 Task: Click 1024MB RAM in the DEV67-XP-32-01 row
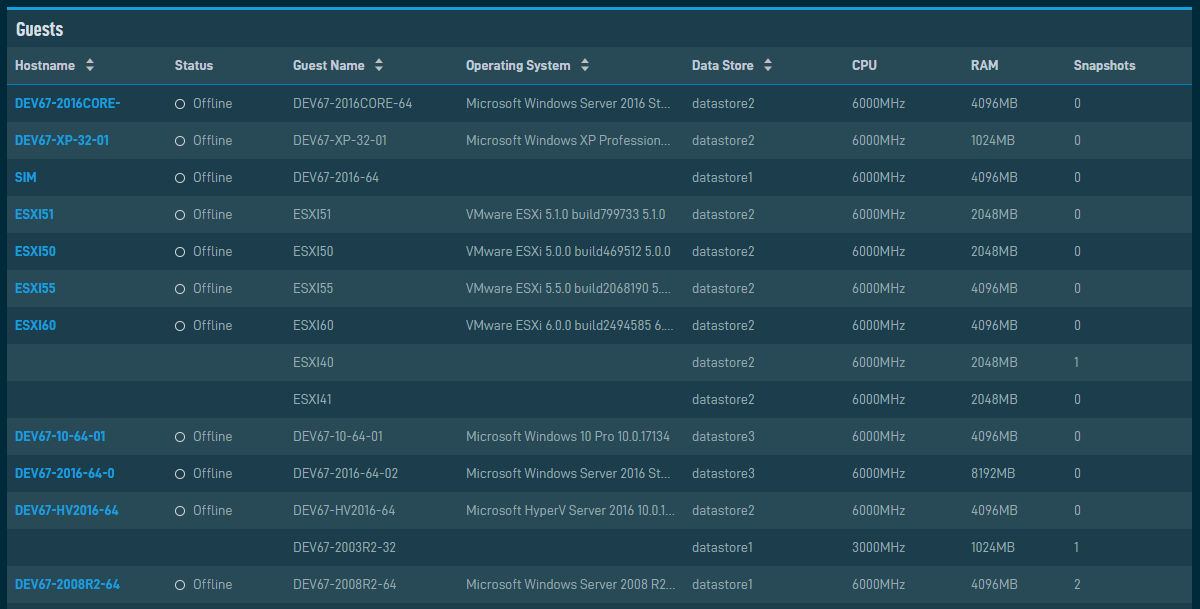(993, 140)
